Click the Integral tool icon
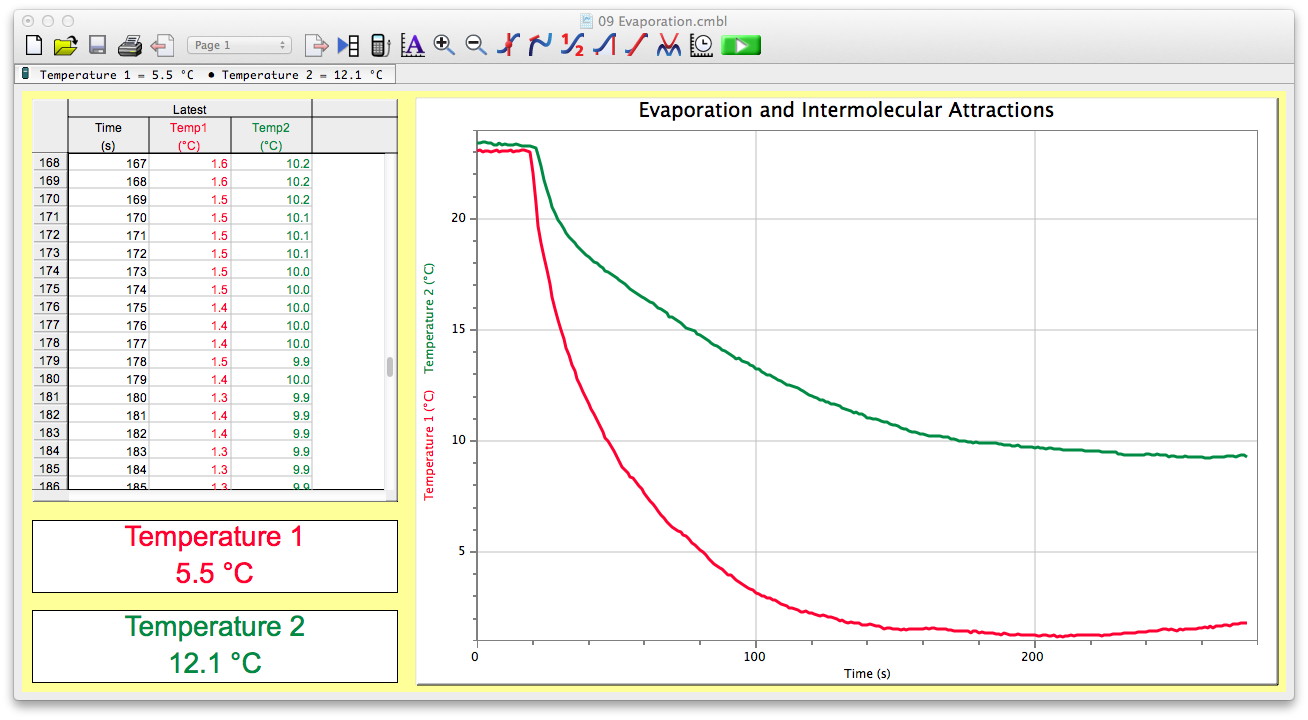1308x720 pixels. (x=603, y=45)
